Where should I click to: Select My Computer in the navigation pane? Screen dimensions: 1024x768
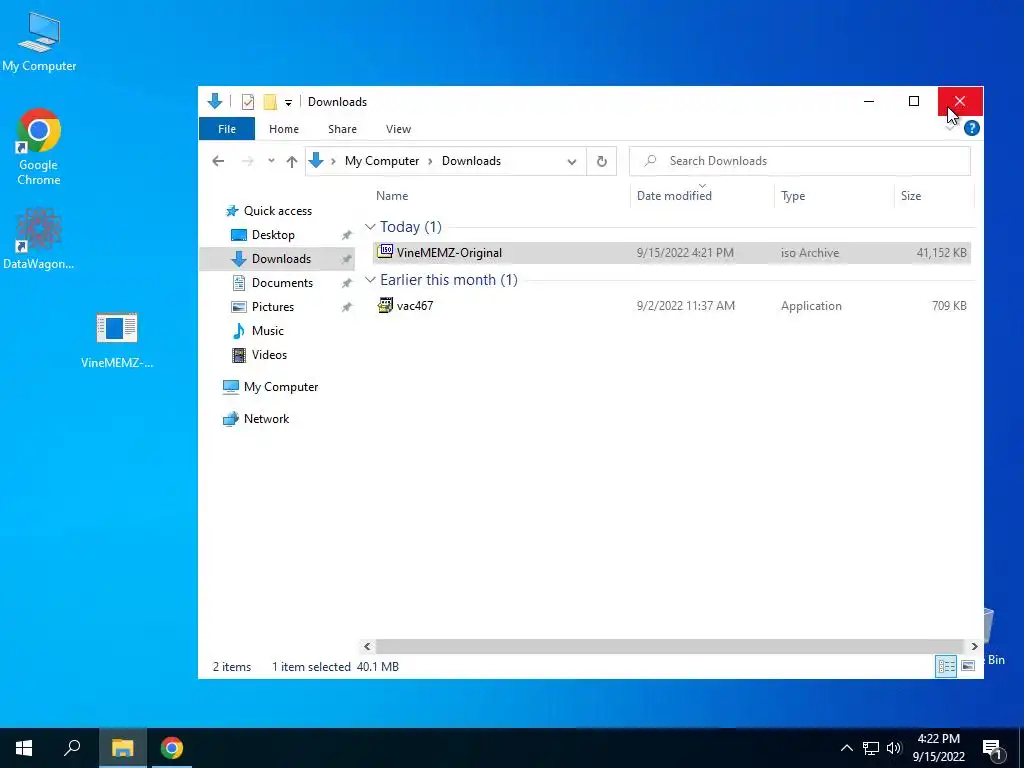click(x=270, y=387)
